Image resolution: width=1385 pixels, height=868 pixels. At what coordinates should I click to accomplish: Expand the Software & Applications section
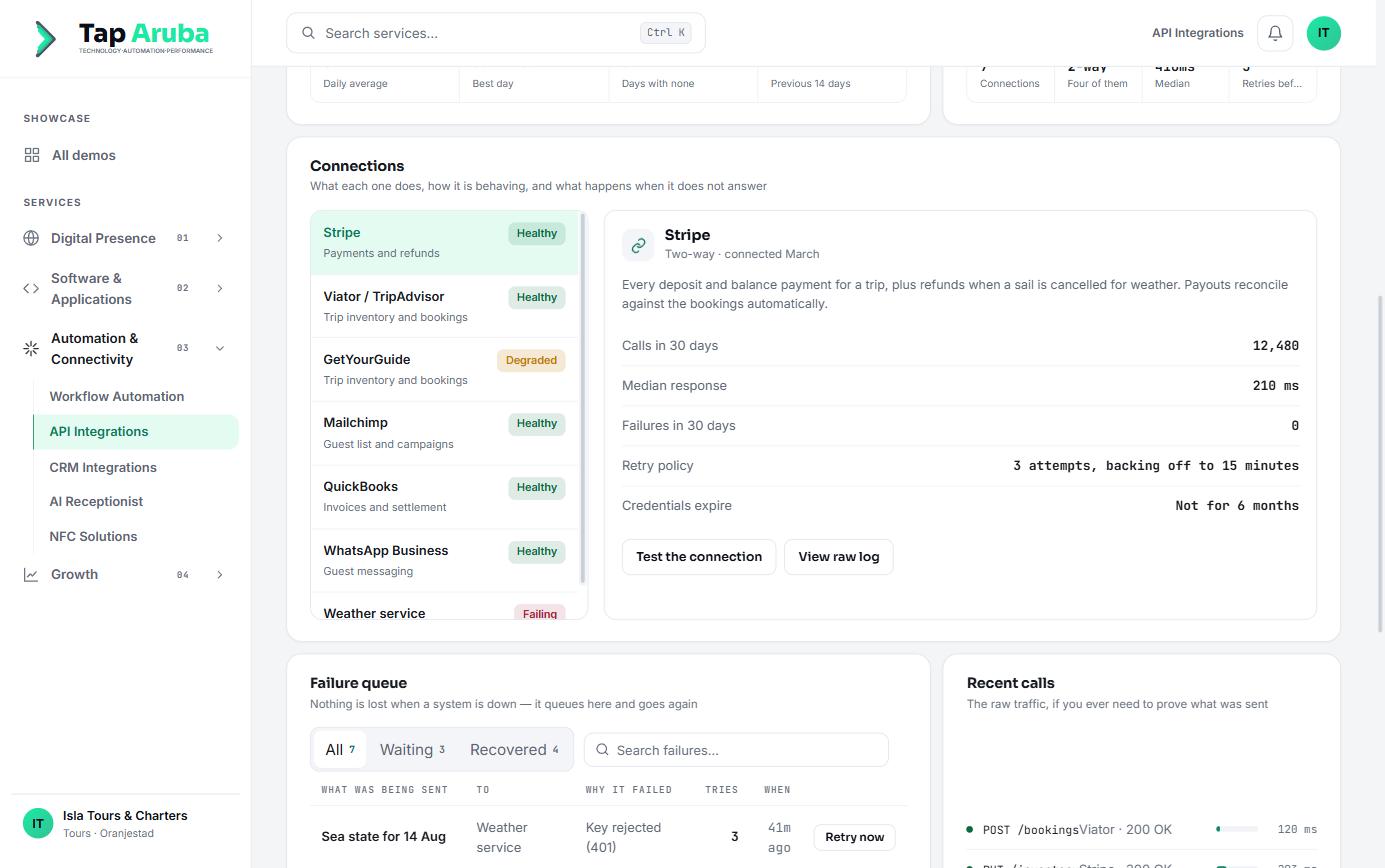(x=220, y=289)
